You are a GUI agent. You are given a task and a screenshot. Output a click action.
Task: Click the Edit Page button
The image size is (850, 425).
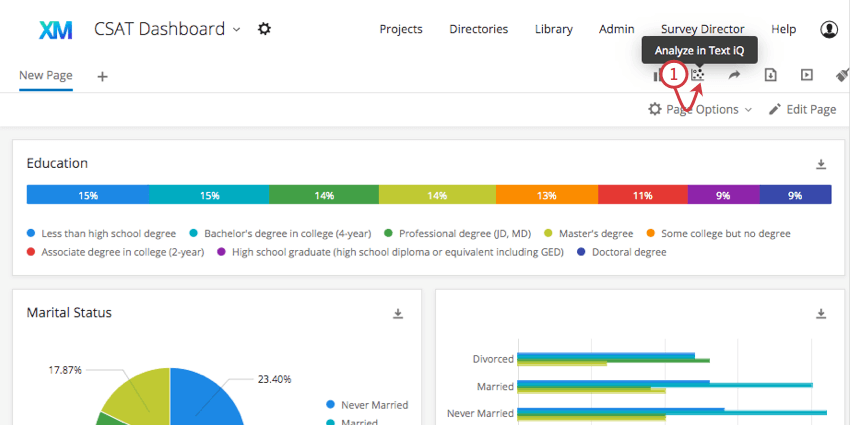[802, 109]
